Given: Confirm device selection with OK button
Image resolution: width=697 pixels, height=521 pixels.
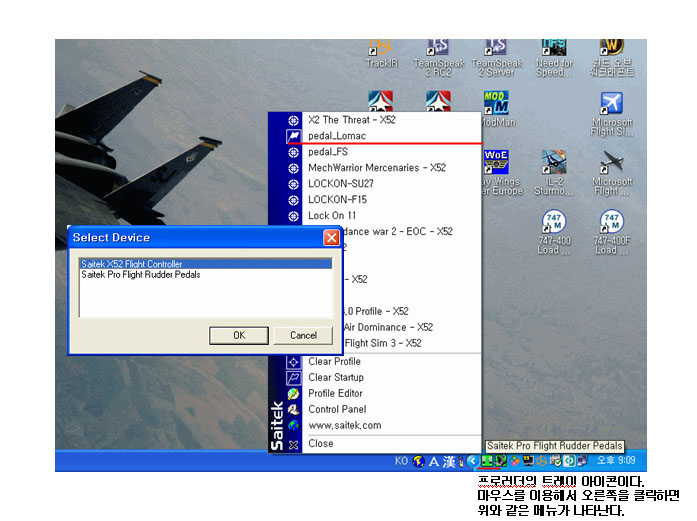Looking at the screenshot, I should tap(239, 335).
